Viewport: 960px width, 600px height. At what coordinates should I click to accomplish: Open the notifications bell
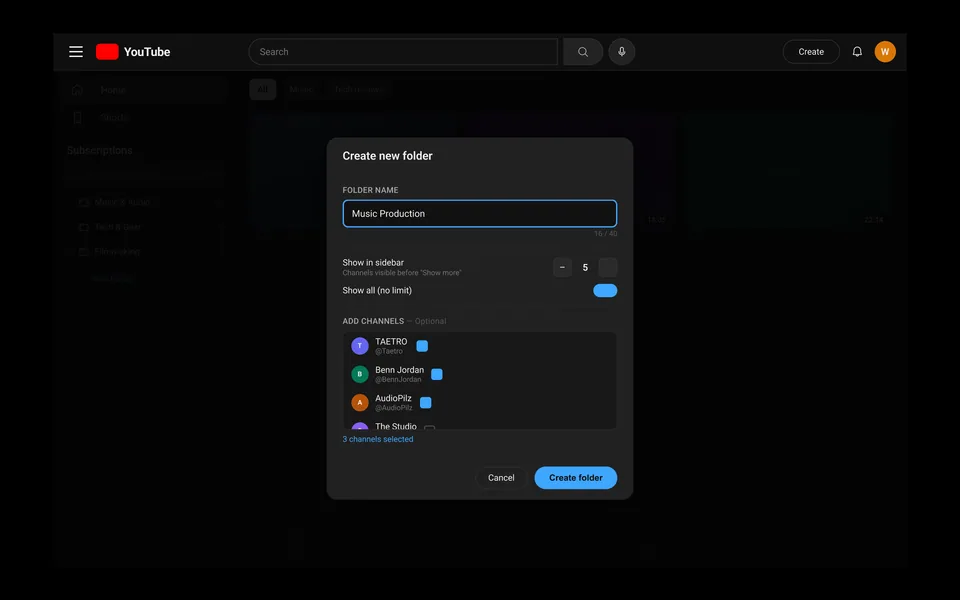[857, 52]
